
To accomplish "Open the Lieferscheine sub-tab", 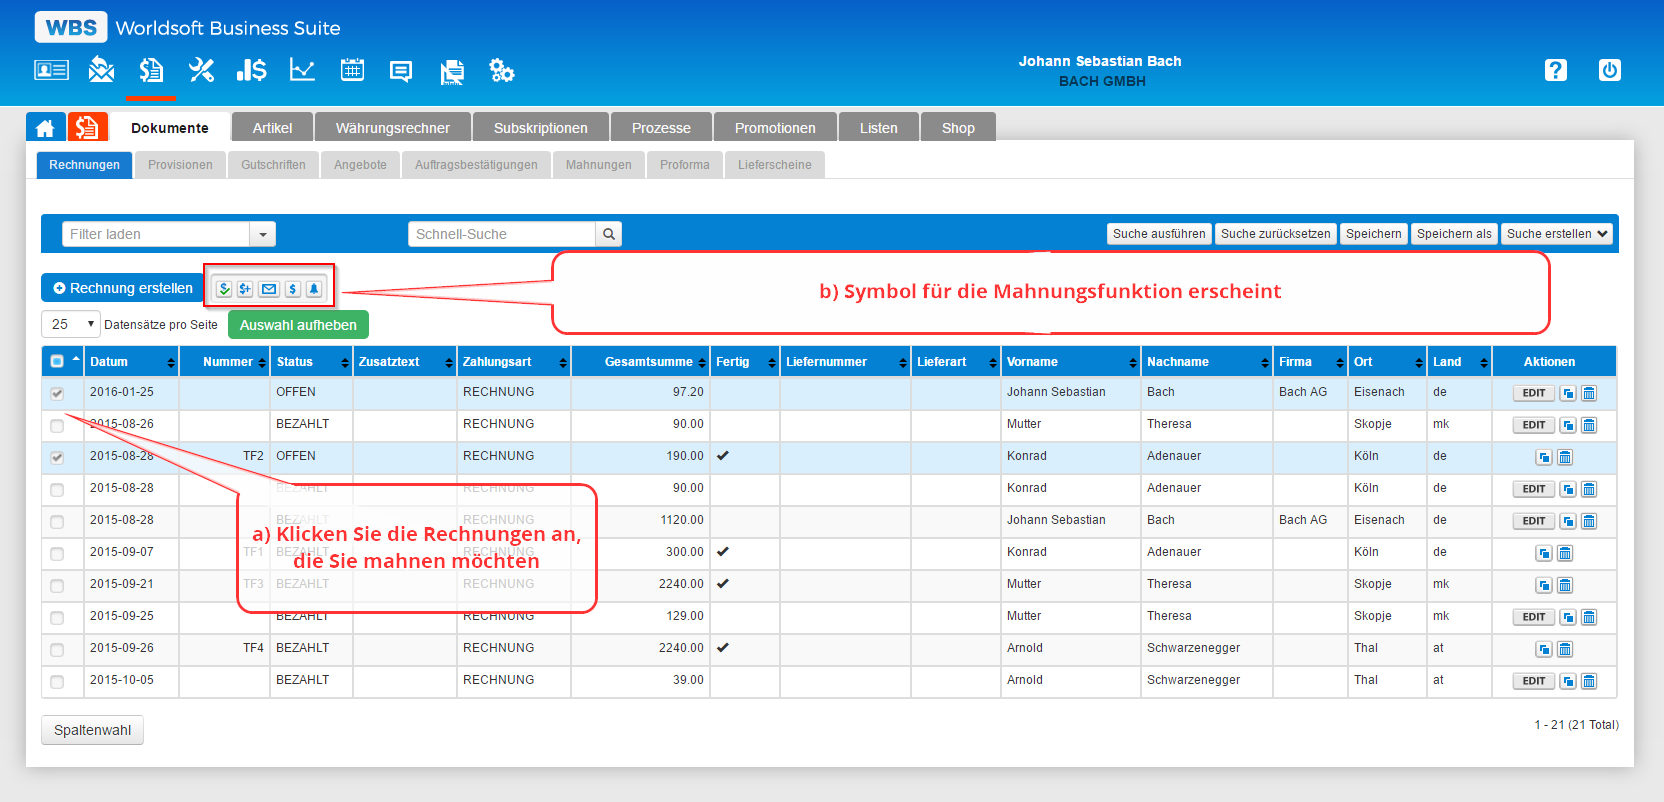I will click(775, 165).
